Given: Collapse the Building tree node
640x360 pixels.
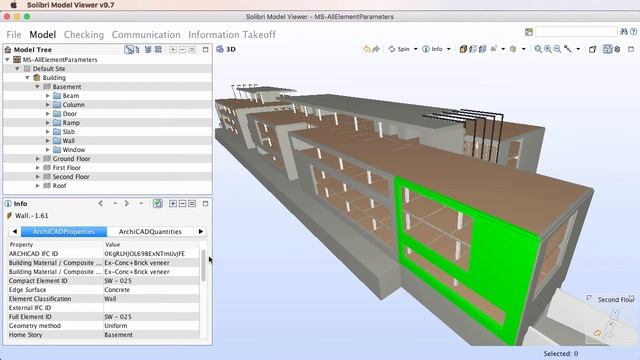Looking at the screenshot, I should coord(27,78).
